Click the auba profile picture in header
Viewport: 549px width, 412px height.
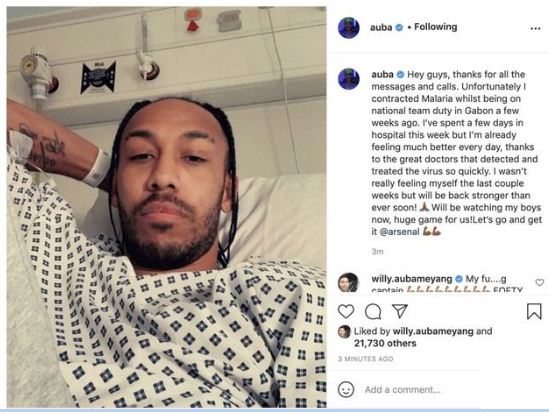[x=348, y=27]
